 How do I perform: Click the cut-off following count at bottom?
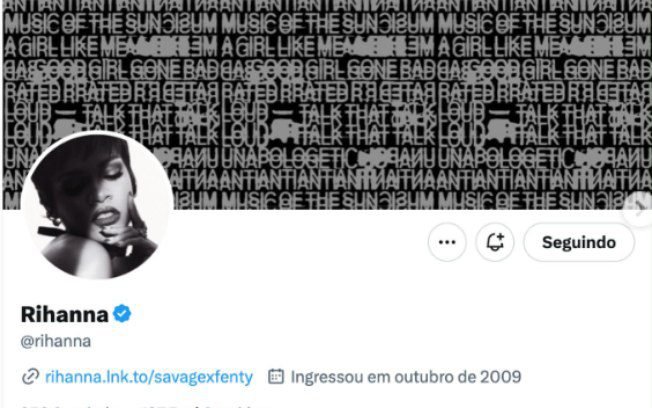71,406
